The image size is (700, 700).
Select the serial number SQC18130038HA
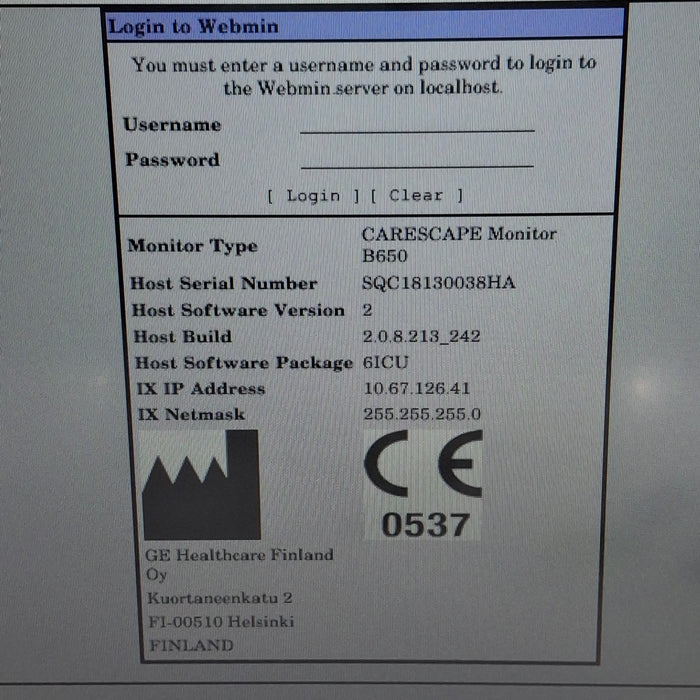[x=438, y=283]
